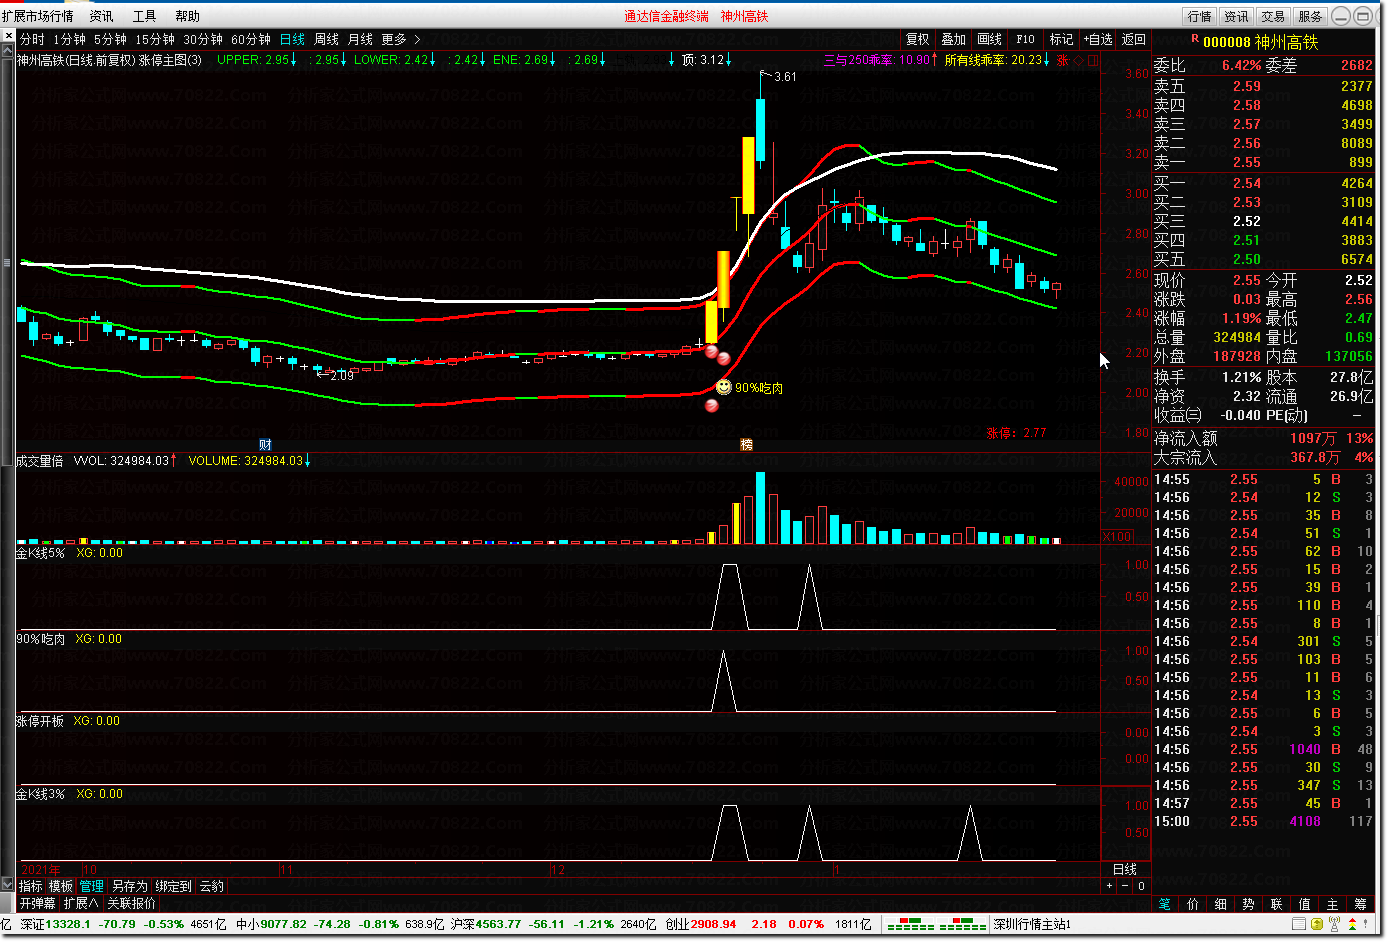Select the 筹 tab in bottom panel
This screenshot has height=942, width=1389.
click(x=1361, y=904)
